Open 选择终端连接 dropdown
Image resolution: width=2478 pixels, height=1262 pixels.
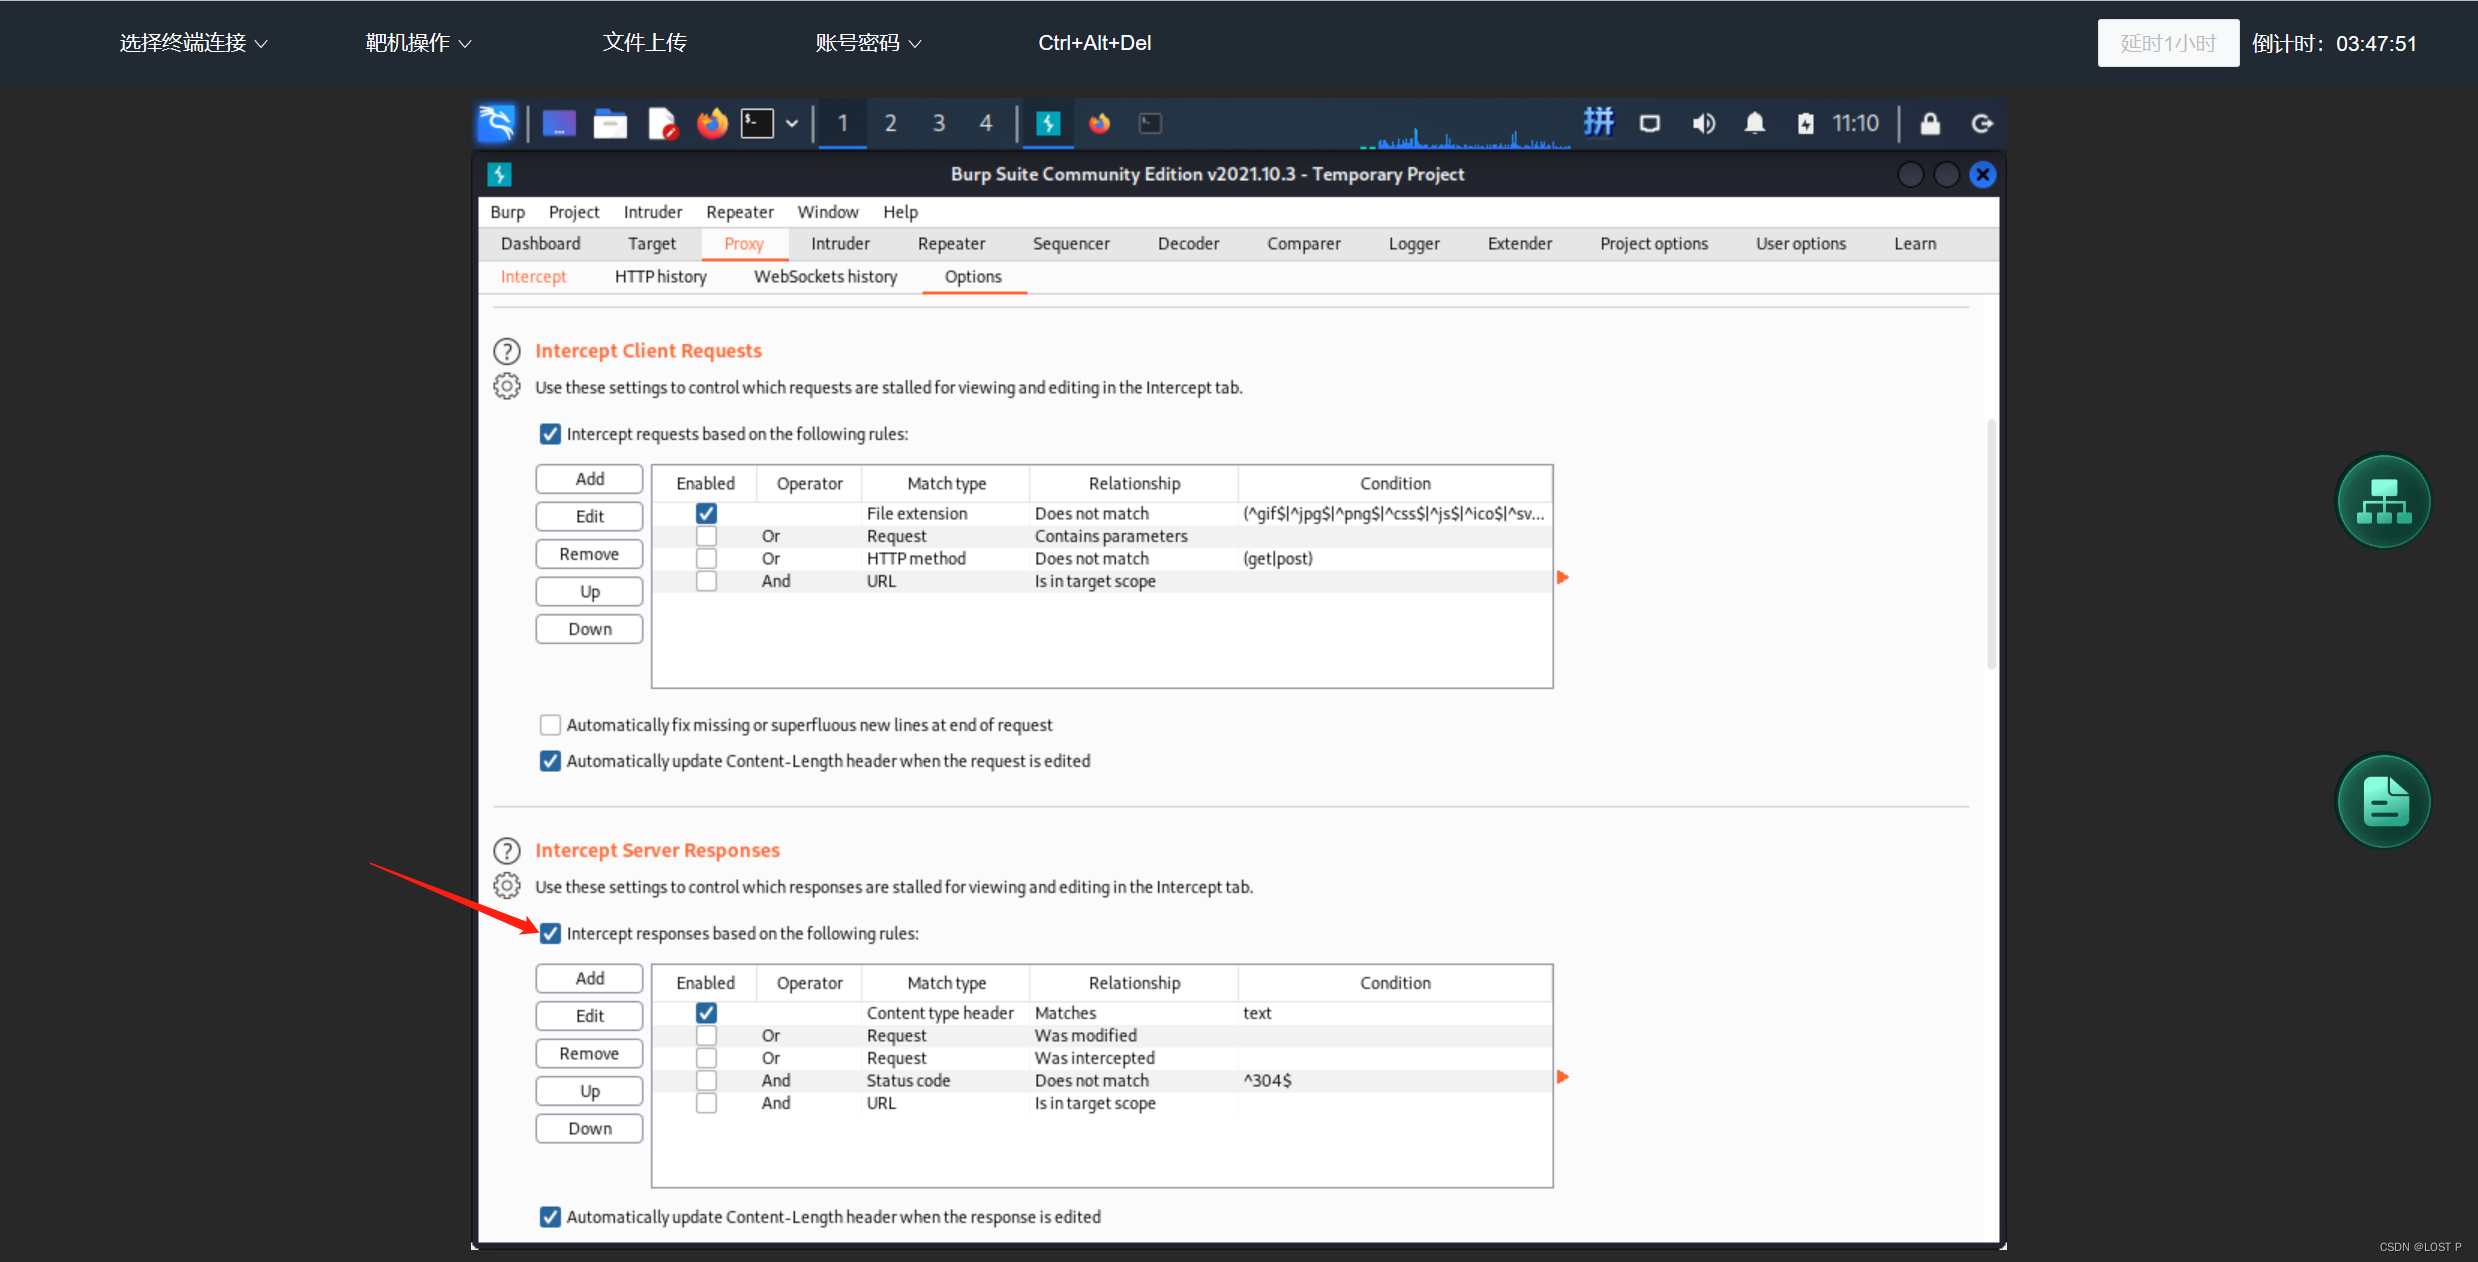pos(194,43)
